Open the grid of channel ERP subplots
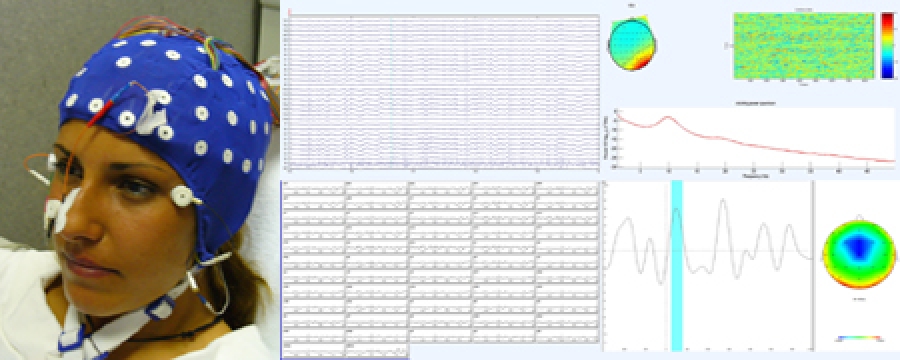900x360 pixels. pyautogui.click(x=441, y=269)
